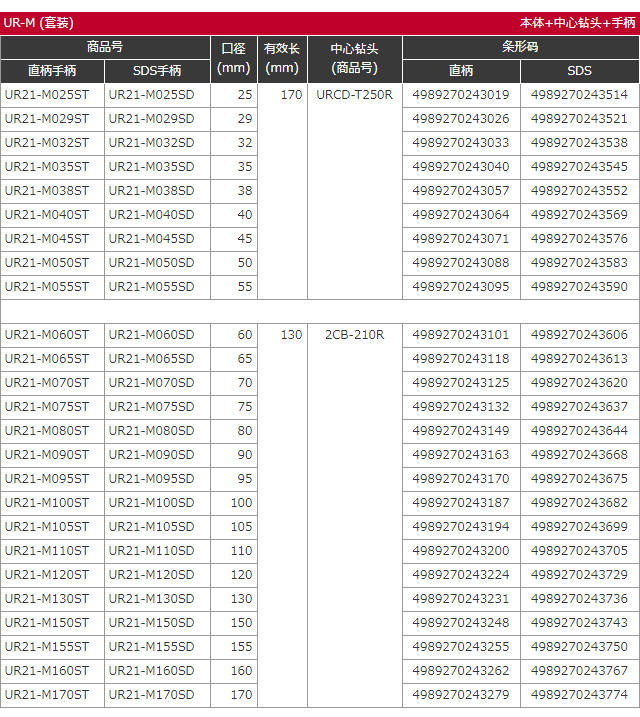Click the 直柄手柄 sub-header
Image resolution: width=640 pixels, height=717 pixels.
pos(52,71)
